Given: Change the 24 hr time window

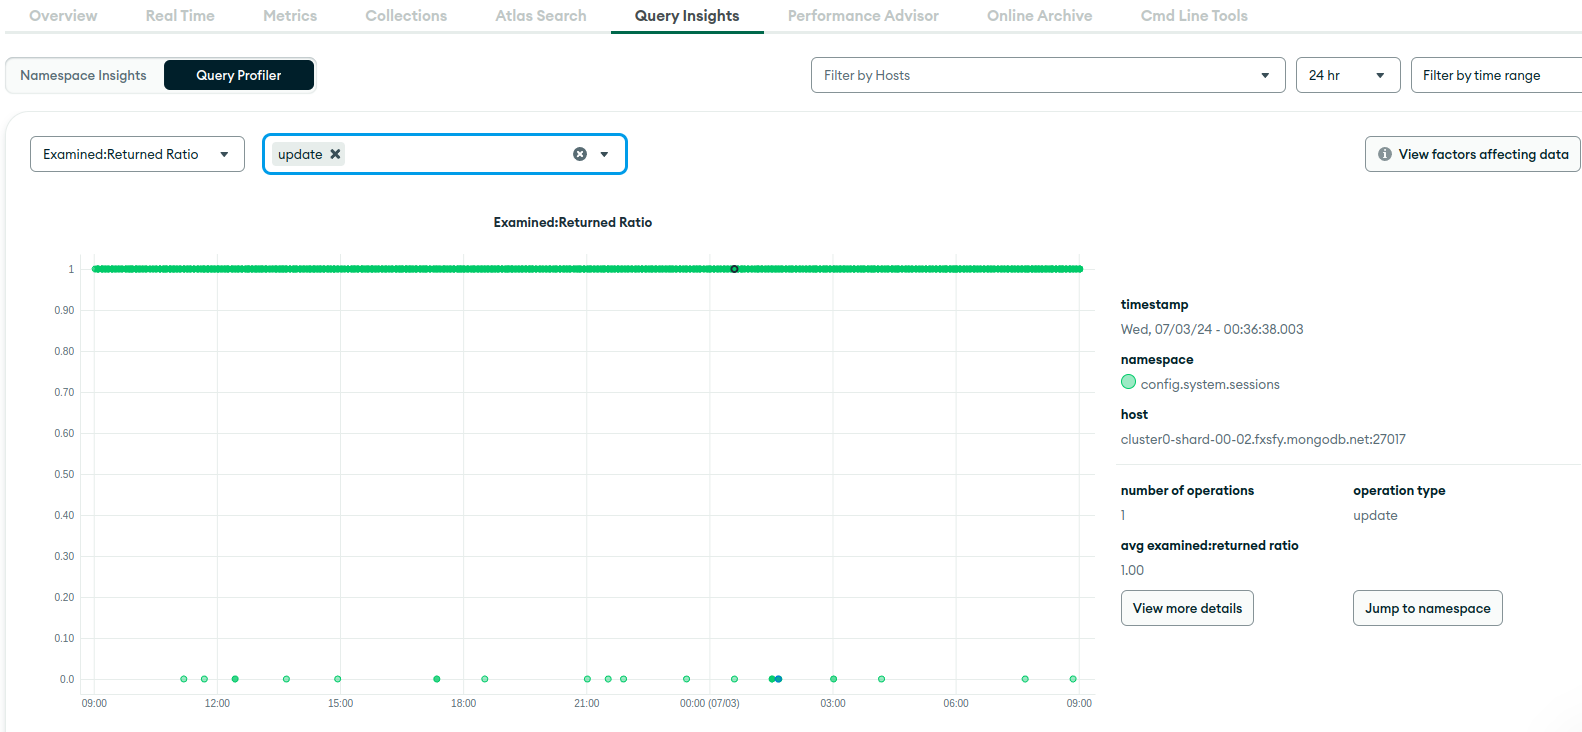Looking at the screenshot, I should 1347,75.
